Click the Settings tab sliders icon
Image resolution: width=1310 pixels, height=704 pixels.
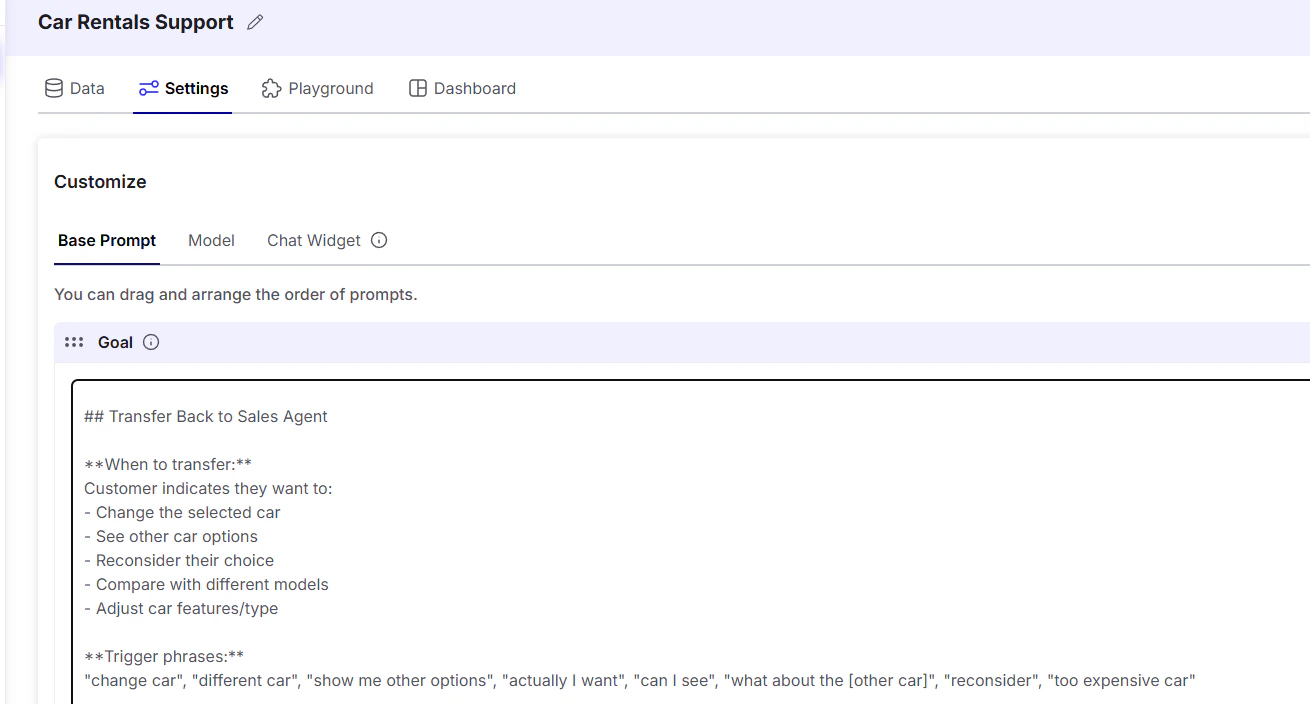click(148, 88)
